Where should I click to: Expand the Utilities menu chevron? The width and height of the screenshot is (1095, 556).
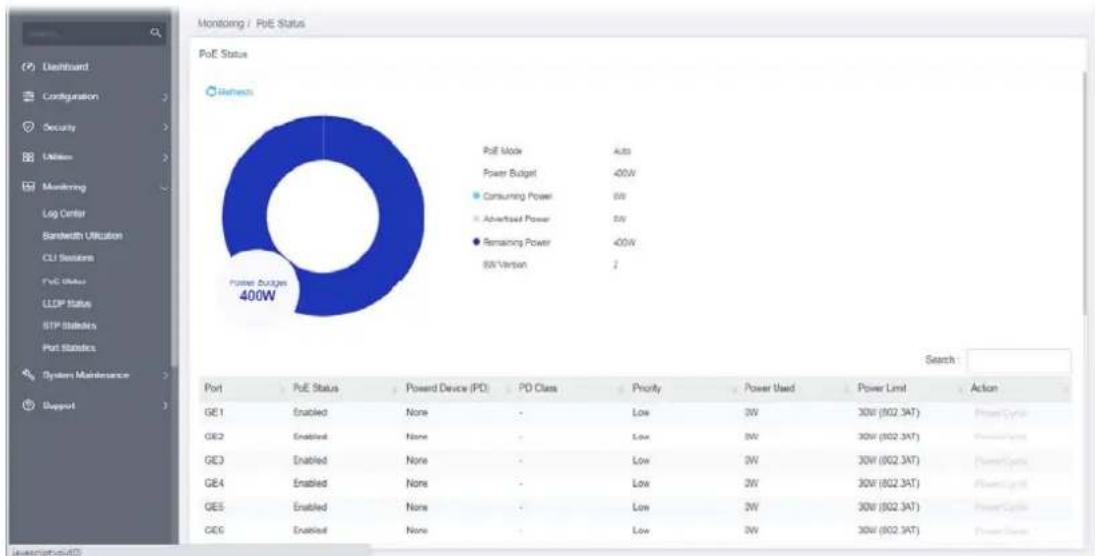tap(165, 158)
